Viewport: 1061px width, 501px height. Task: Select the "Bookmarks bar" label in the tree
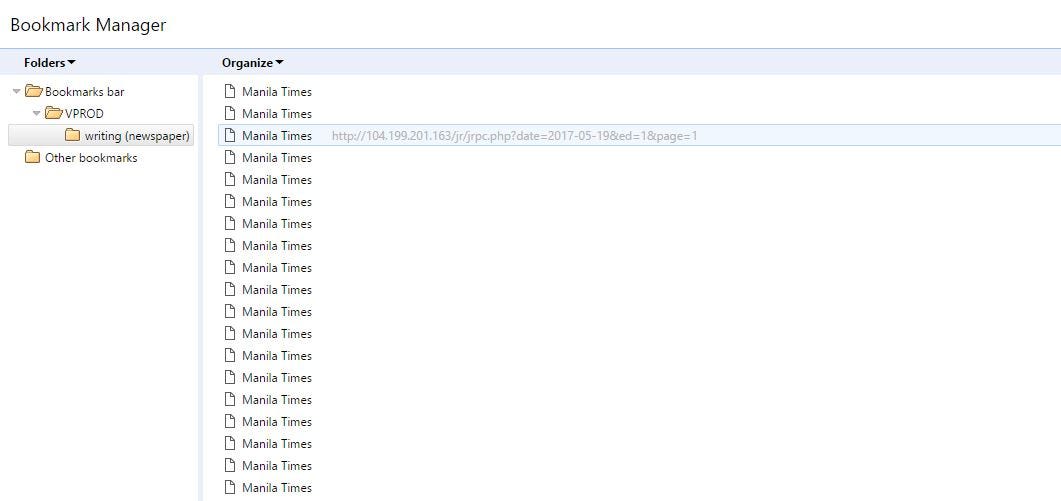(85, 91)
